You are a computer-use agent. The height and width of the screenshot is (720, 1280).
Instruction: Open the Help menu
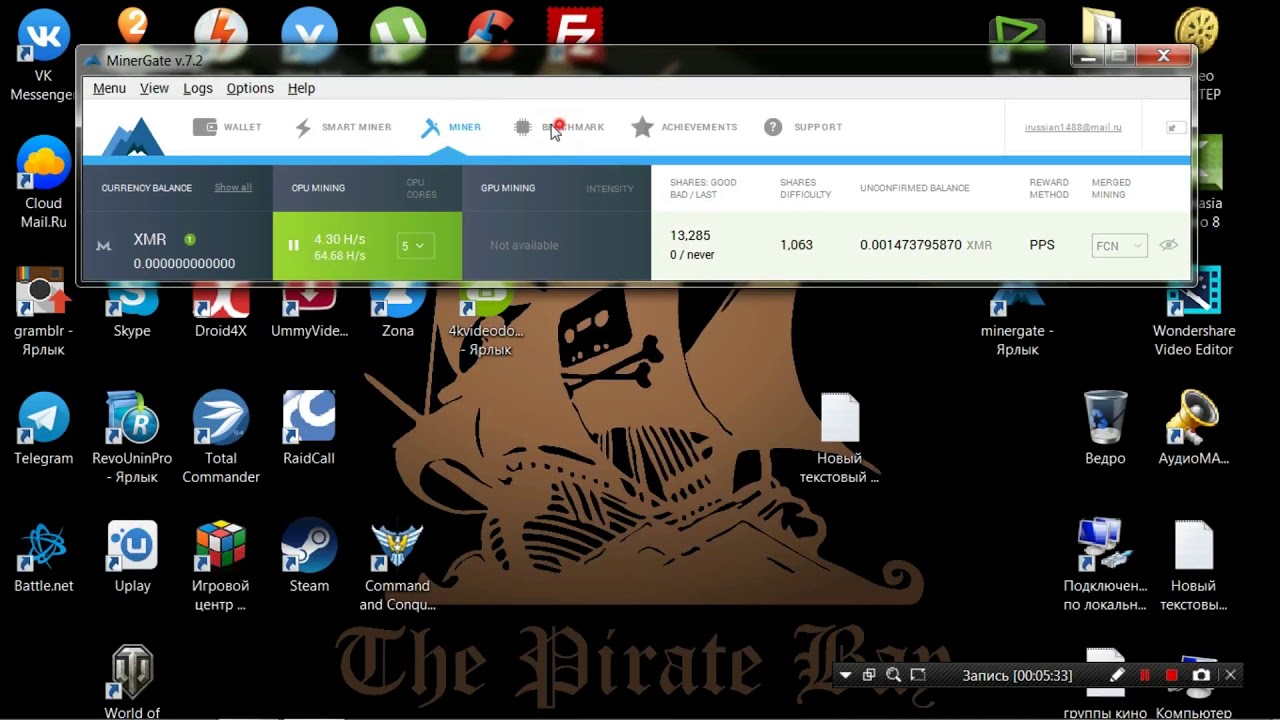point(301,88)
